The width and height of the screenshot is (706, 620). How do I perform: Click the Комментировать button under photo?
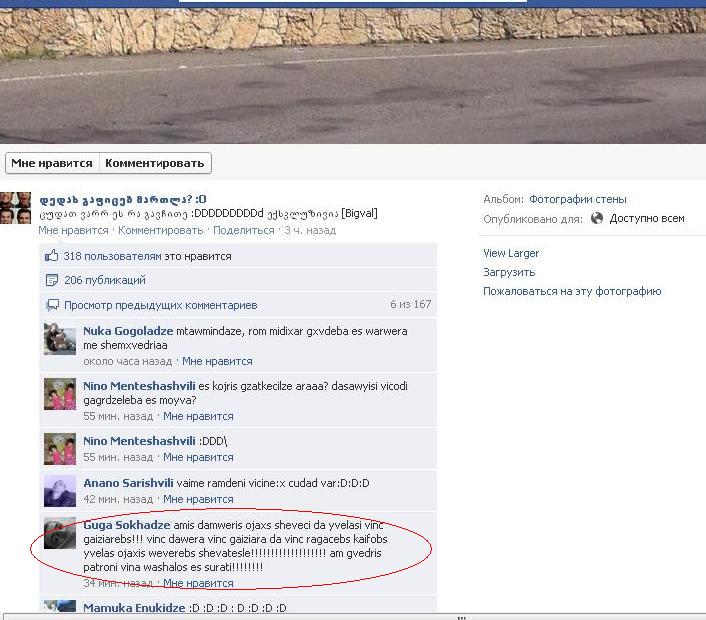155,163
